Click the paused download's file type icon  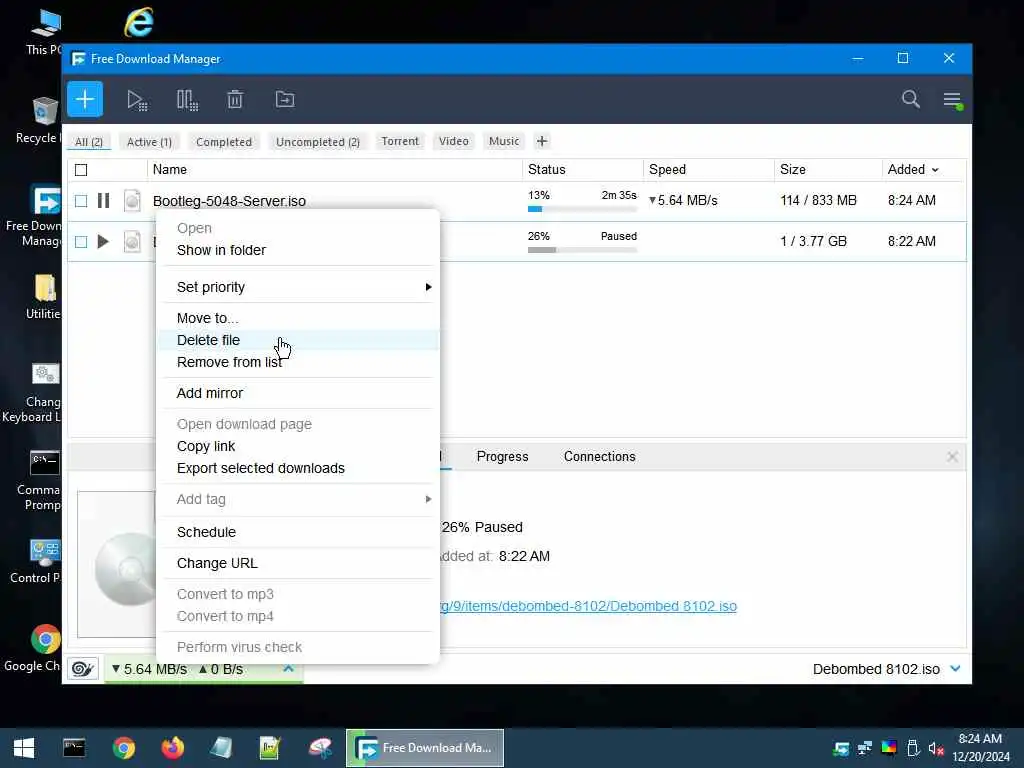tap(132, 242)
